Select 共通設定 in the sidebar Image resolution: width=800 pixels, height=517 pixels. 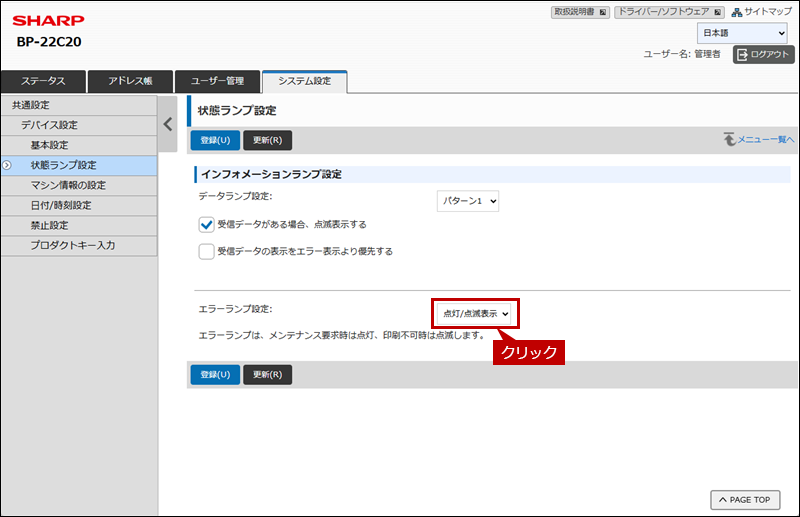tap(79, 105)
